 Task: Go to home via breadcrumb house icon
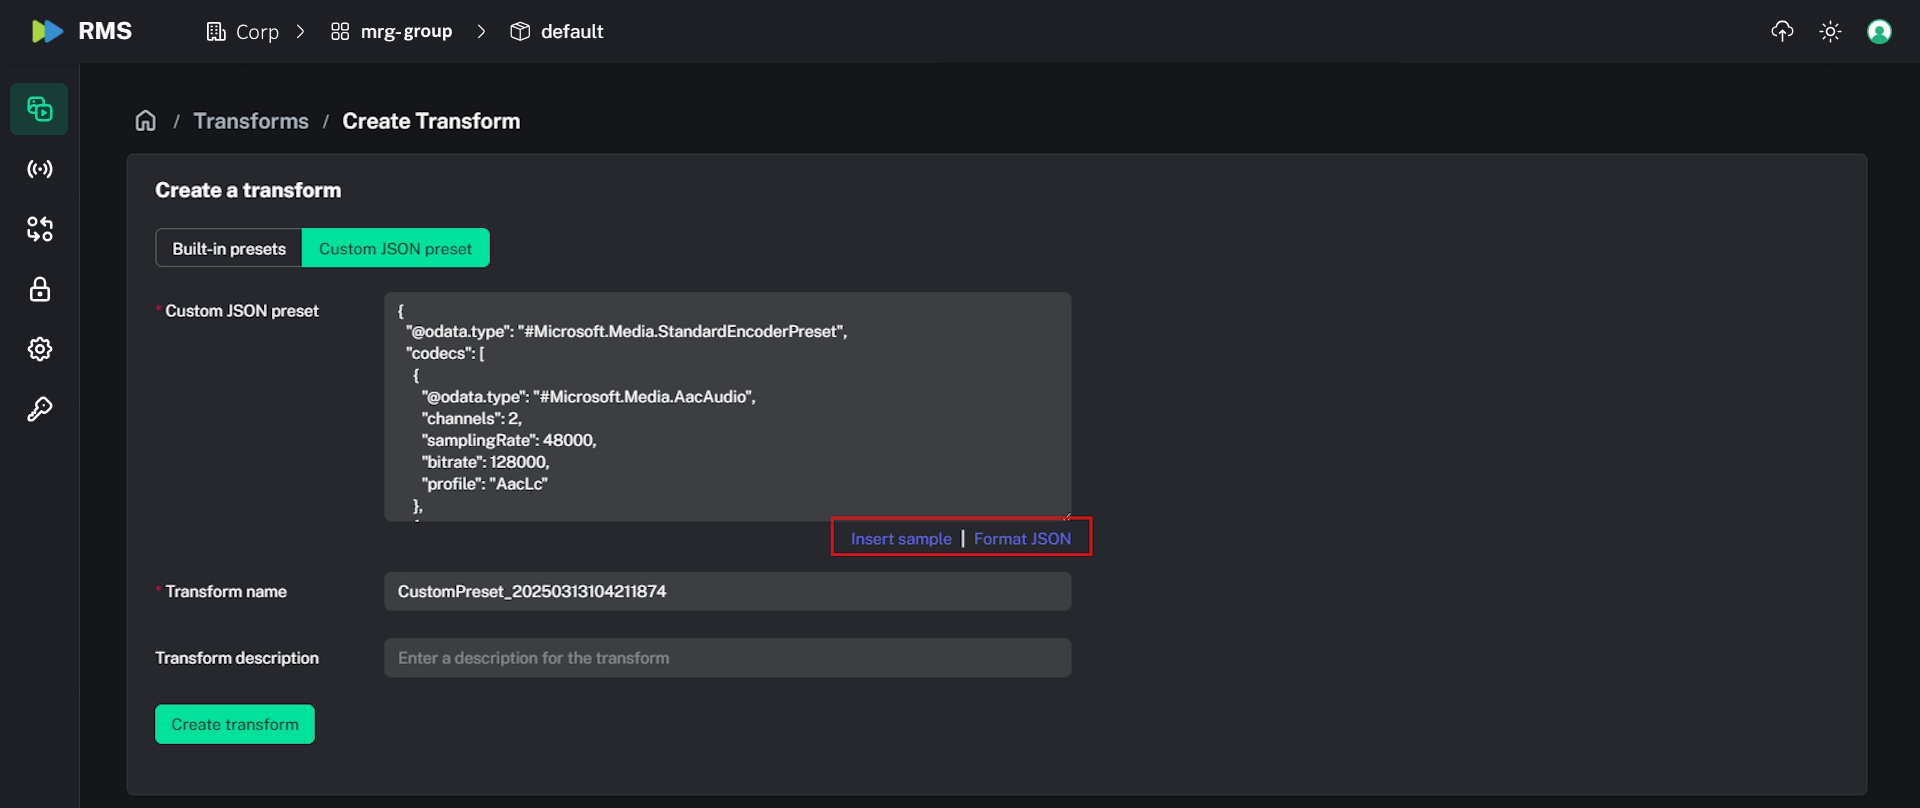point(146,121)
